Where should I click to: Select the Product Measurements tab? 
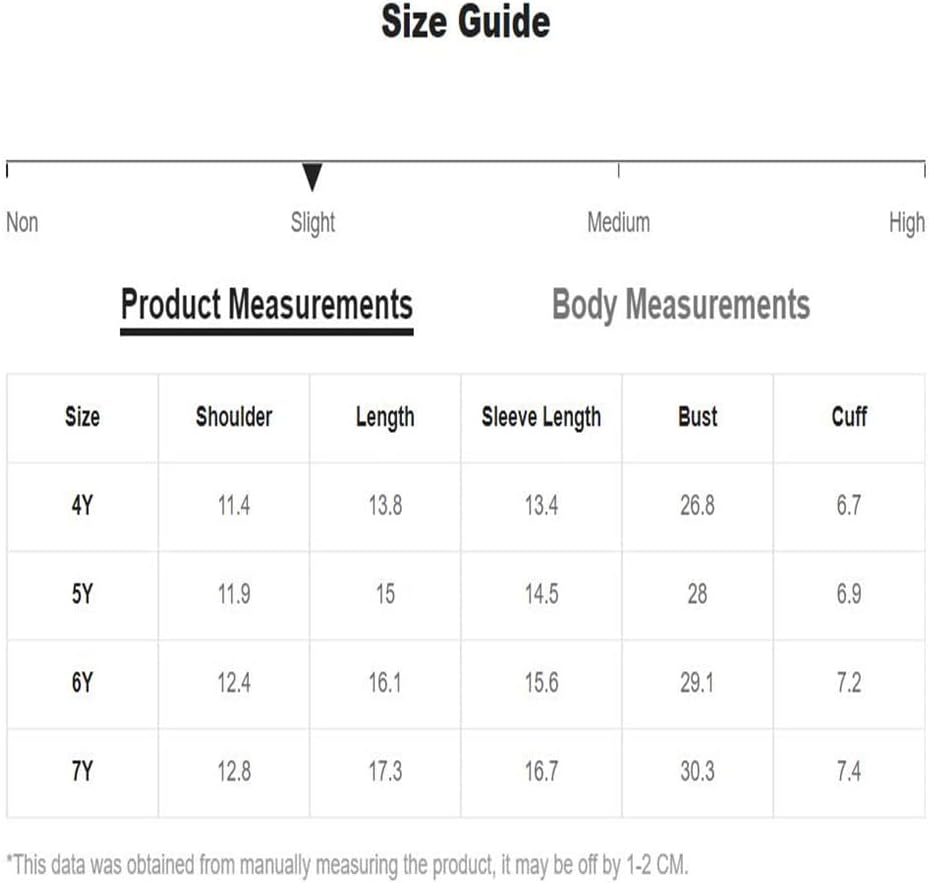point(267,305)
